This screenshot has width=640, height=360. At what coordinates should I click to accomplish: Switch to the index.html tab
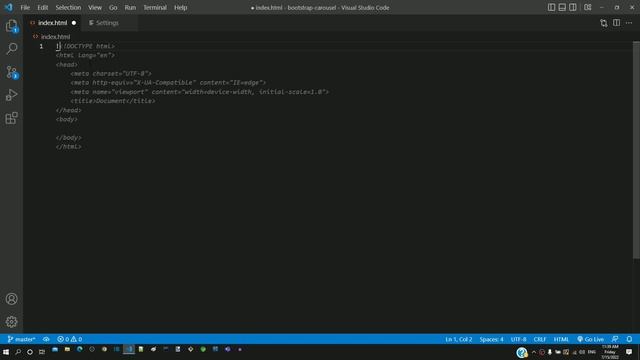coord(52,23)
